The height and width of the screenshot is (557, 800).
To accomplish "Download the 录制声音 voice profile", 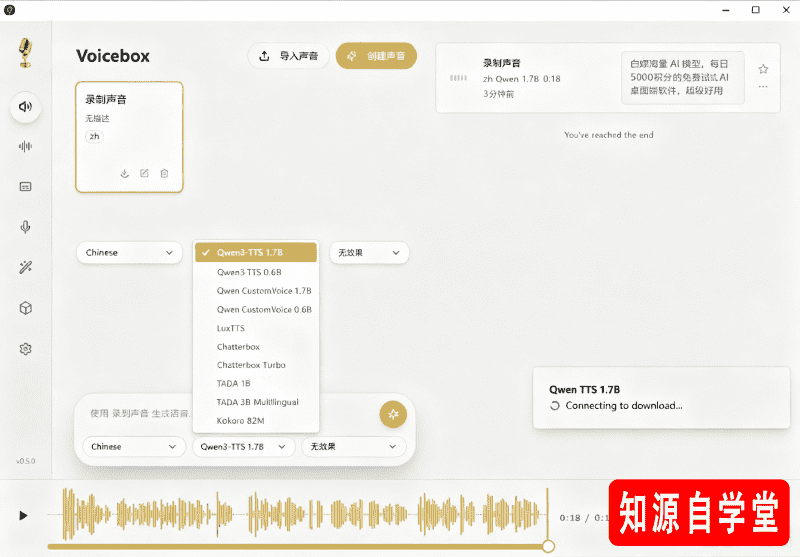I will pos(124,173).
